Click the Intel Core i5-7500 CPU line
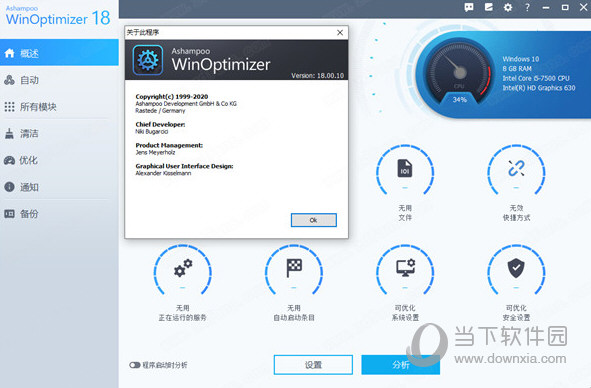The width and height of the screenshot is (591, 388). (536, 78)
